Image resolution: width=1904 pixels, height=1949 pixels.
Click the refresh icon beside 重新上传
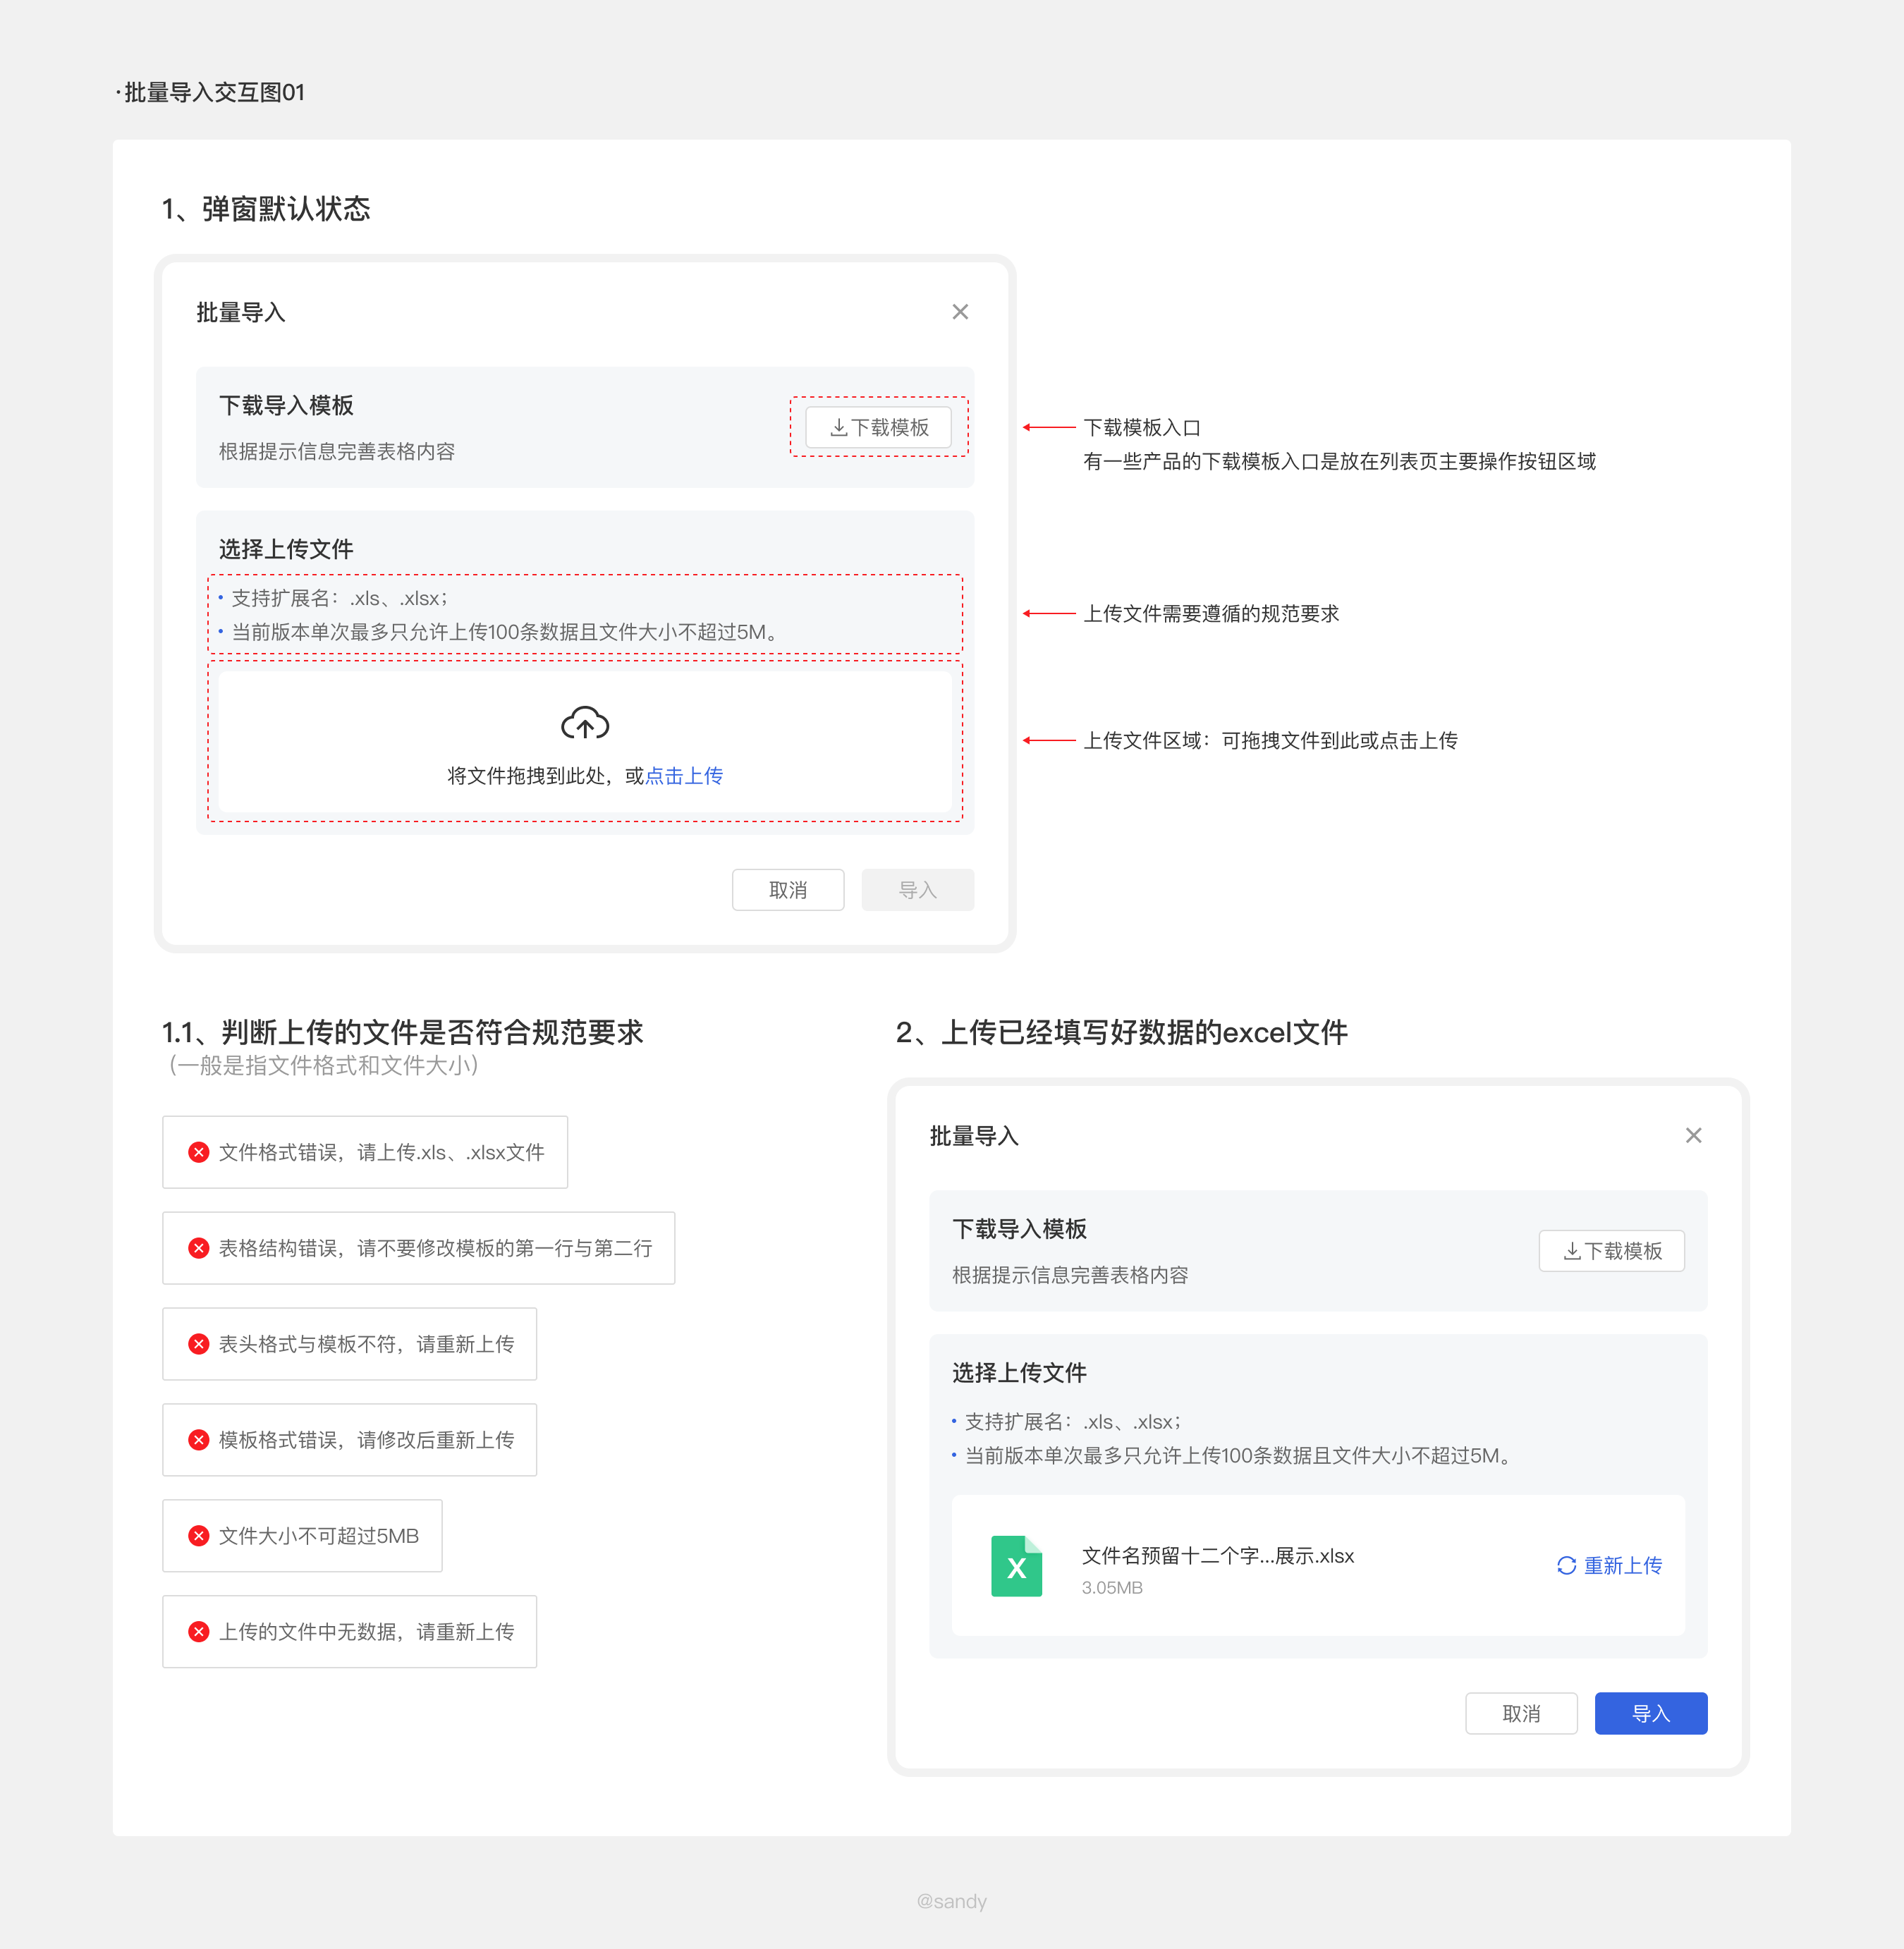pos(1566,1566)
